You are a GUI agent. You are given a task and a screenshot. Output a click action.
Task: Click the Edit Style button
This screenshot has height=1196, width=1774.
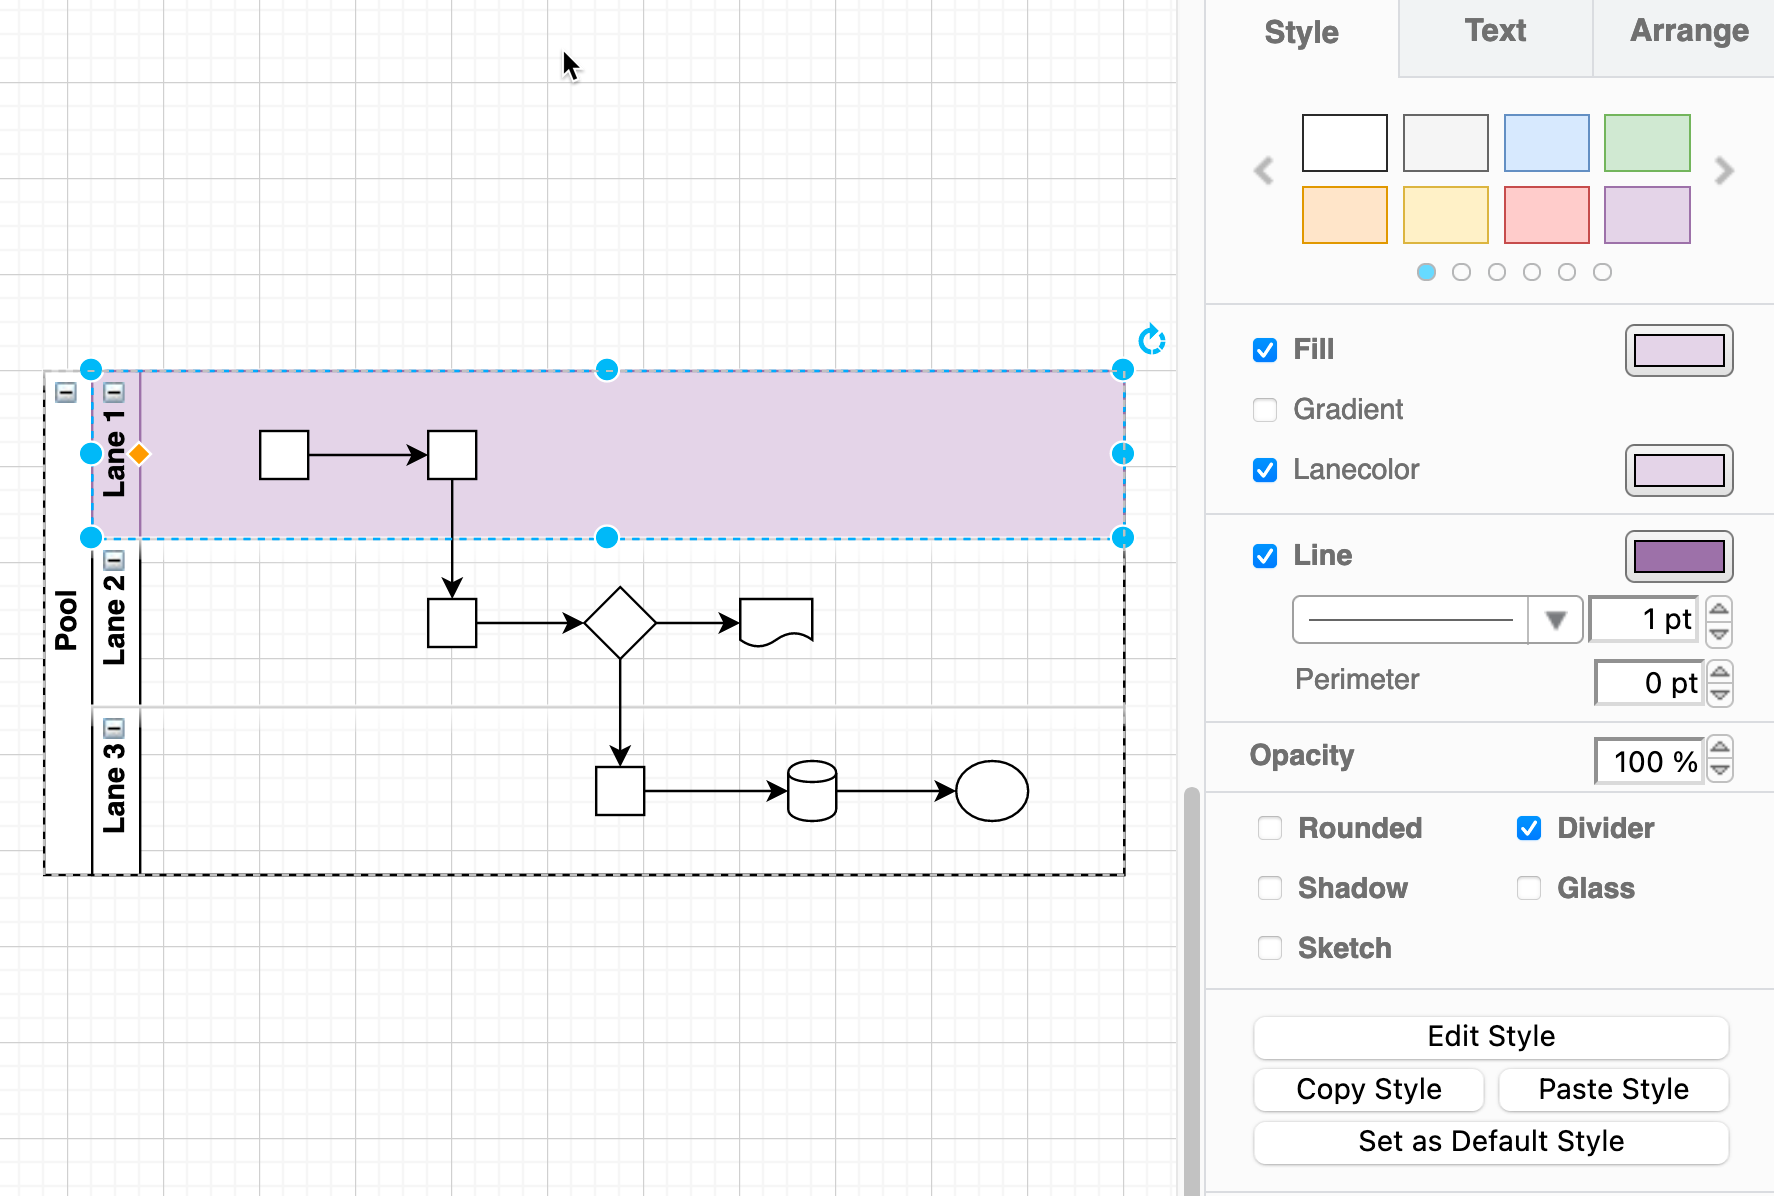tap(1490, 1037)
